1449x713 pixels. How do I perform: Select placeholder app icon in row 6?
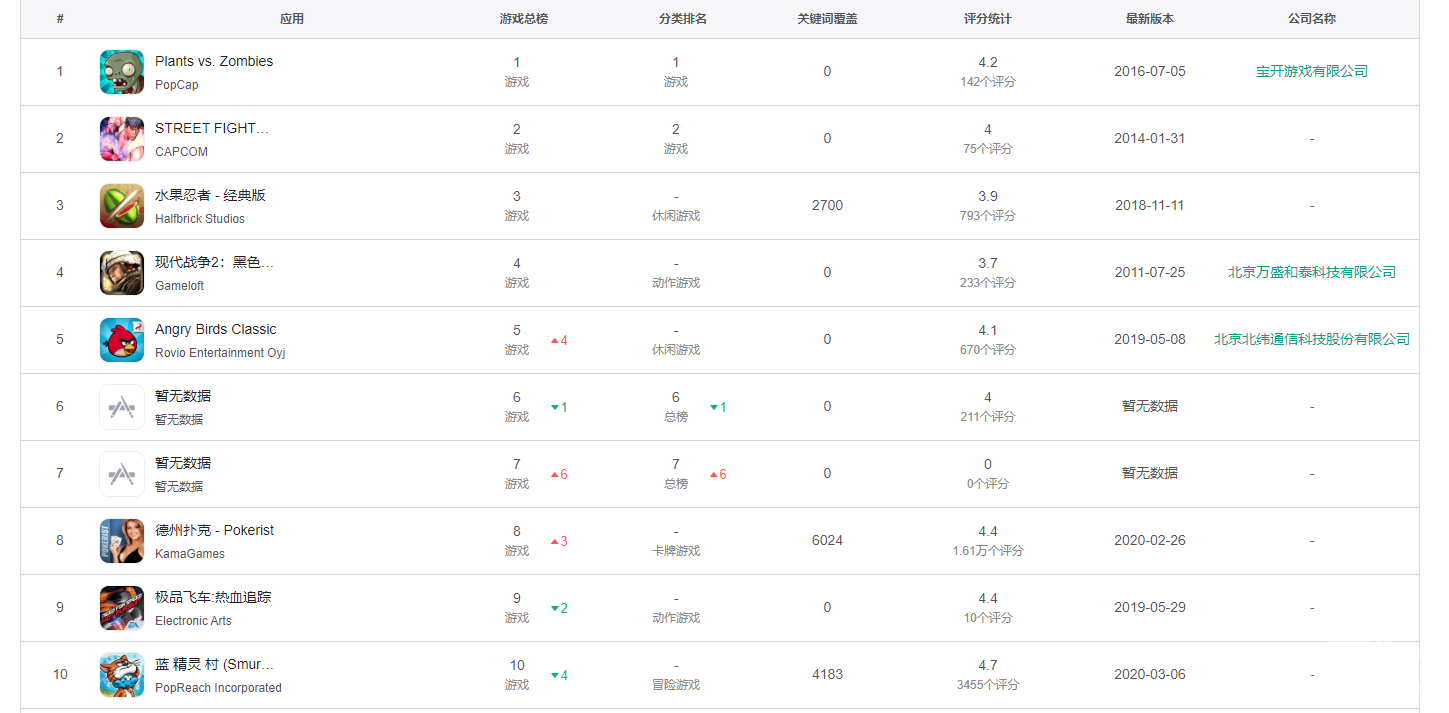tap(122, 407)
